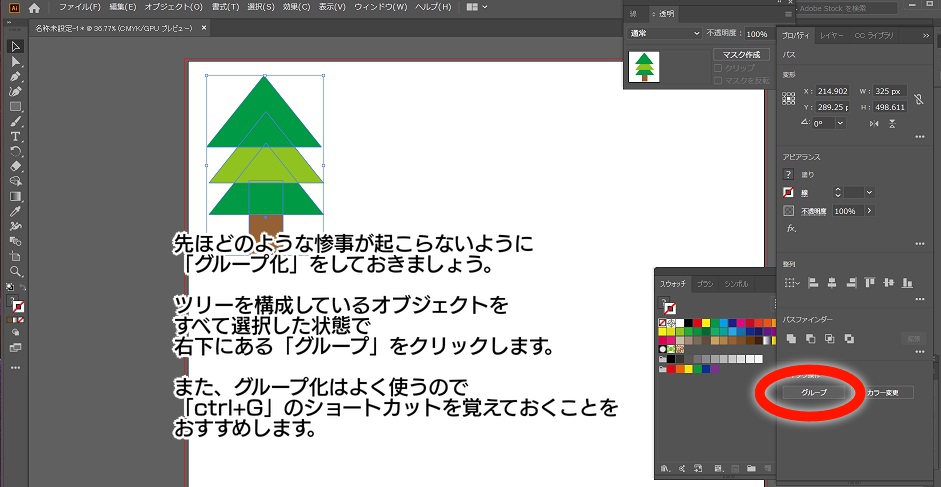Click the Pathfinder 拡張 button
This screenshot has width=941, height=487.
(x=913, y=339)
